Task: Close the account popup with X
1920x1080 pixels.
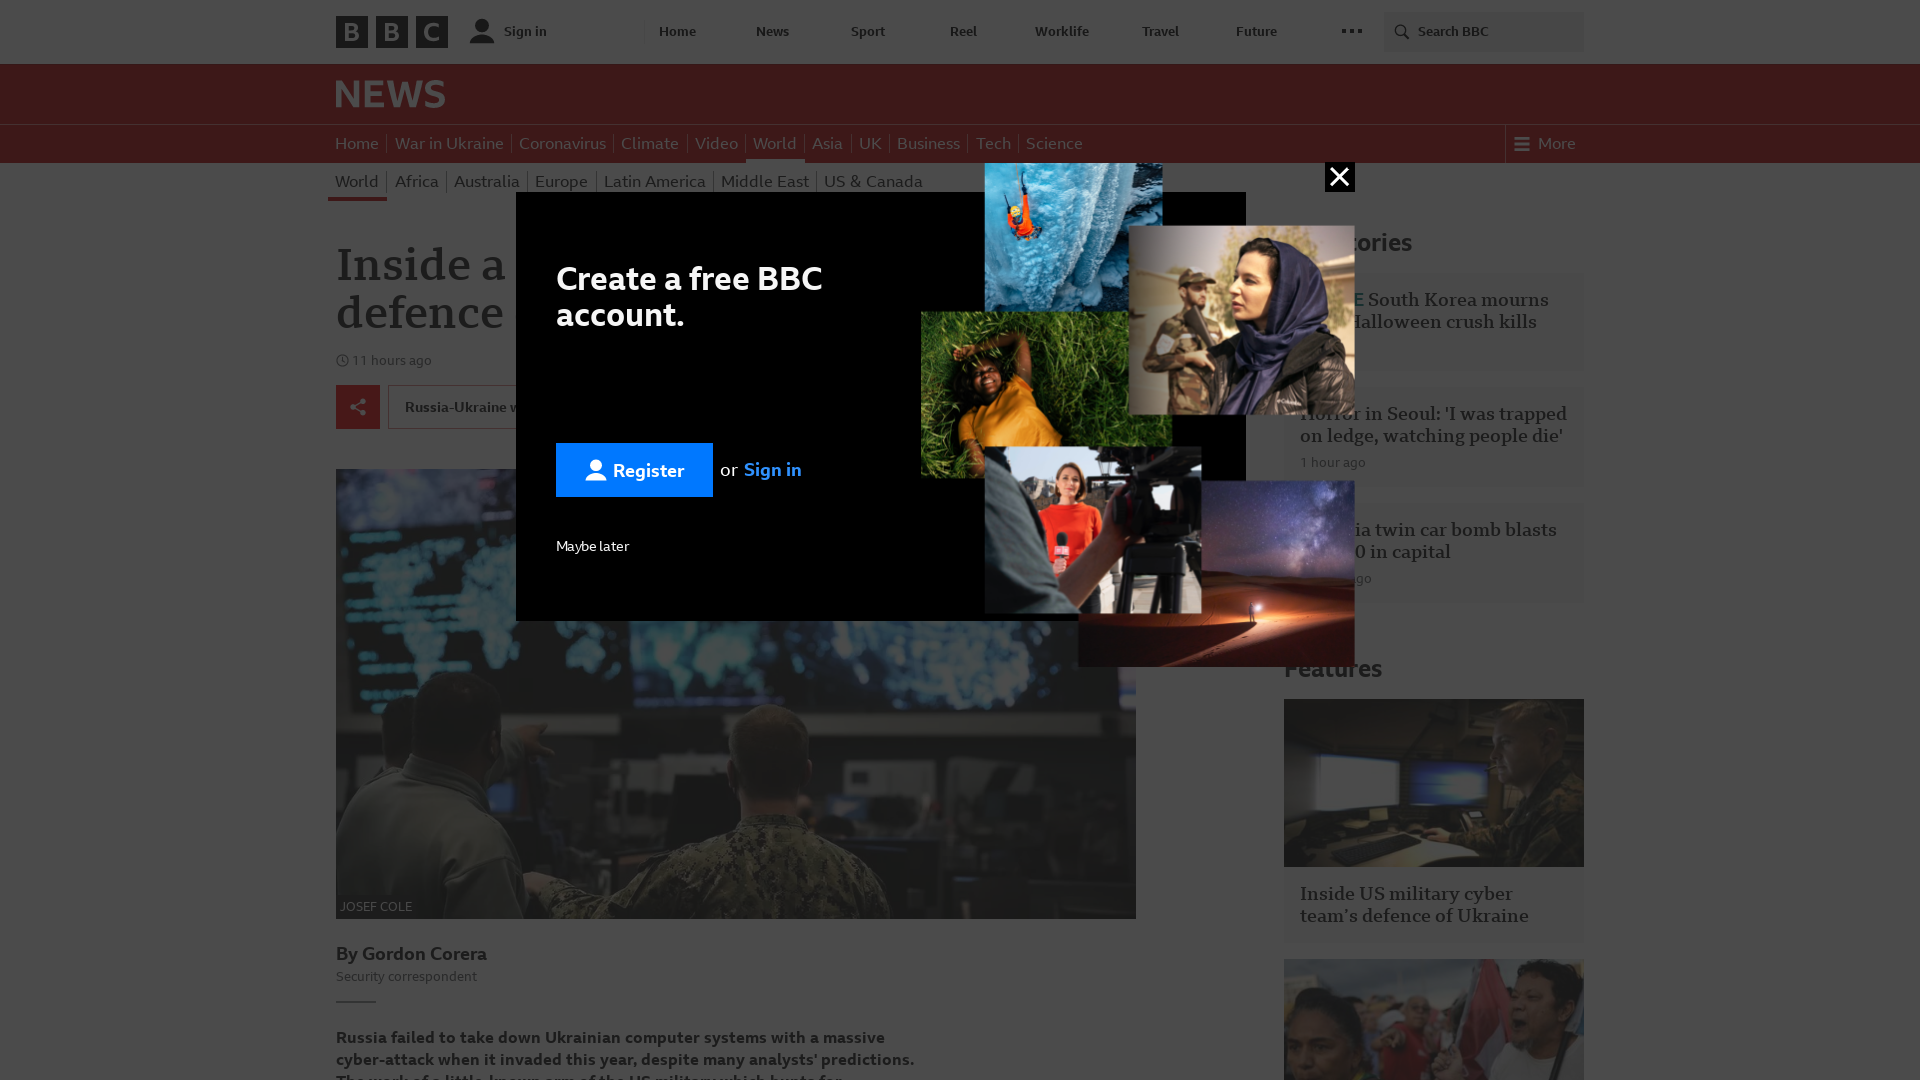Action: tap(1339, 177)
